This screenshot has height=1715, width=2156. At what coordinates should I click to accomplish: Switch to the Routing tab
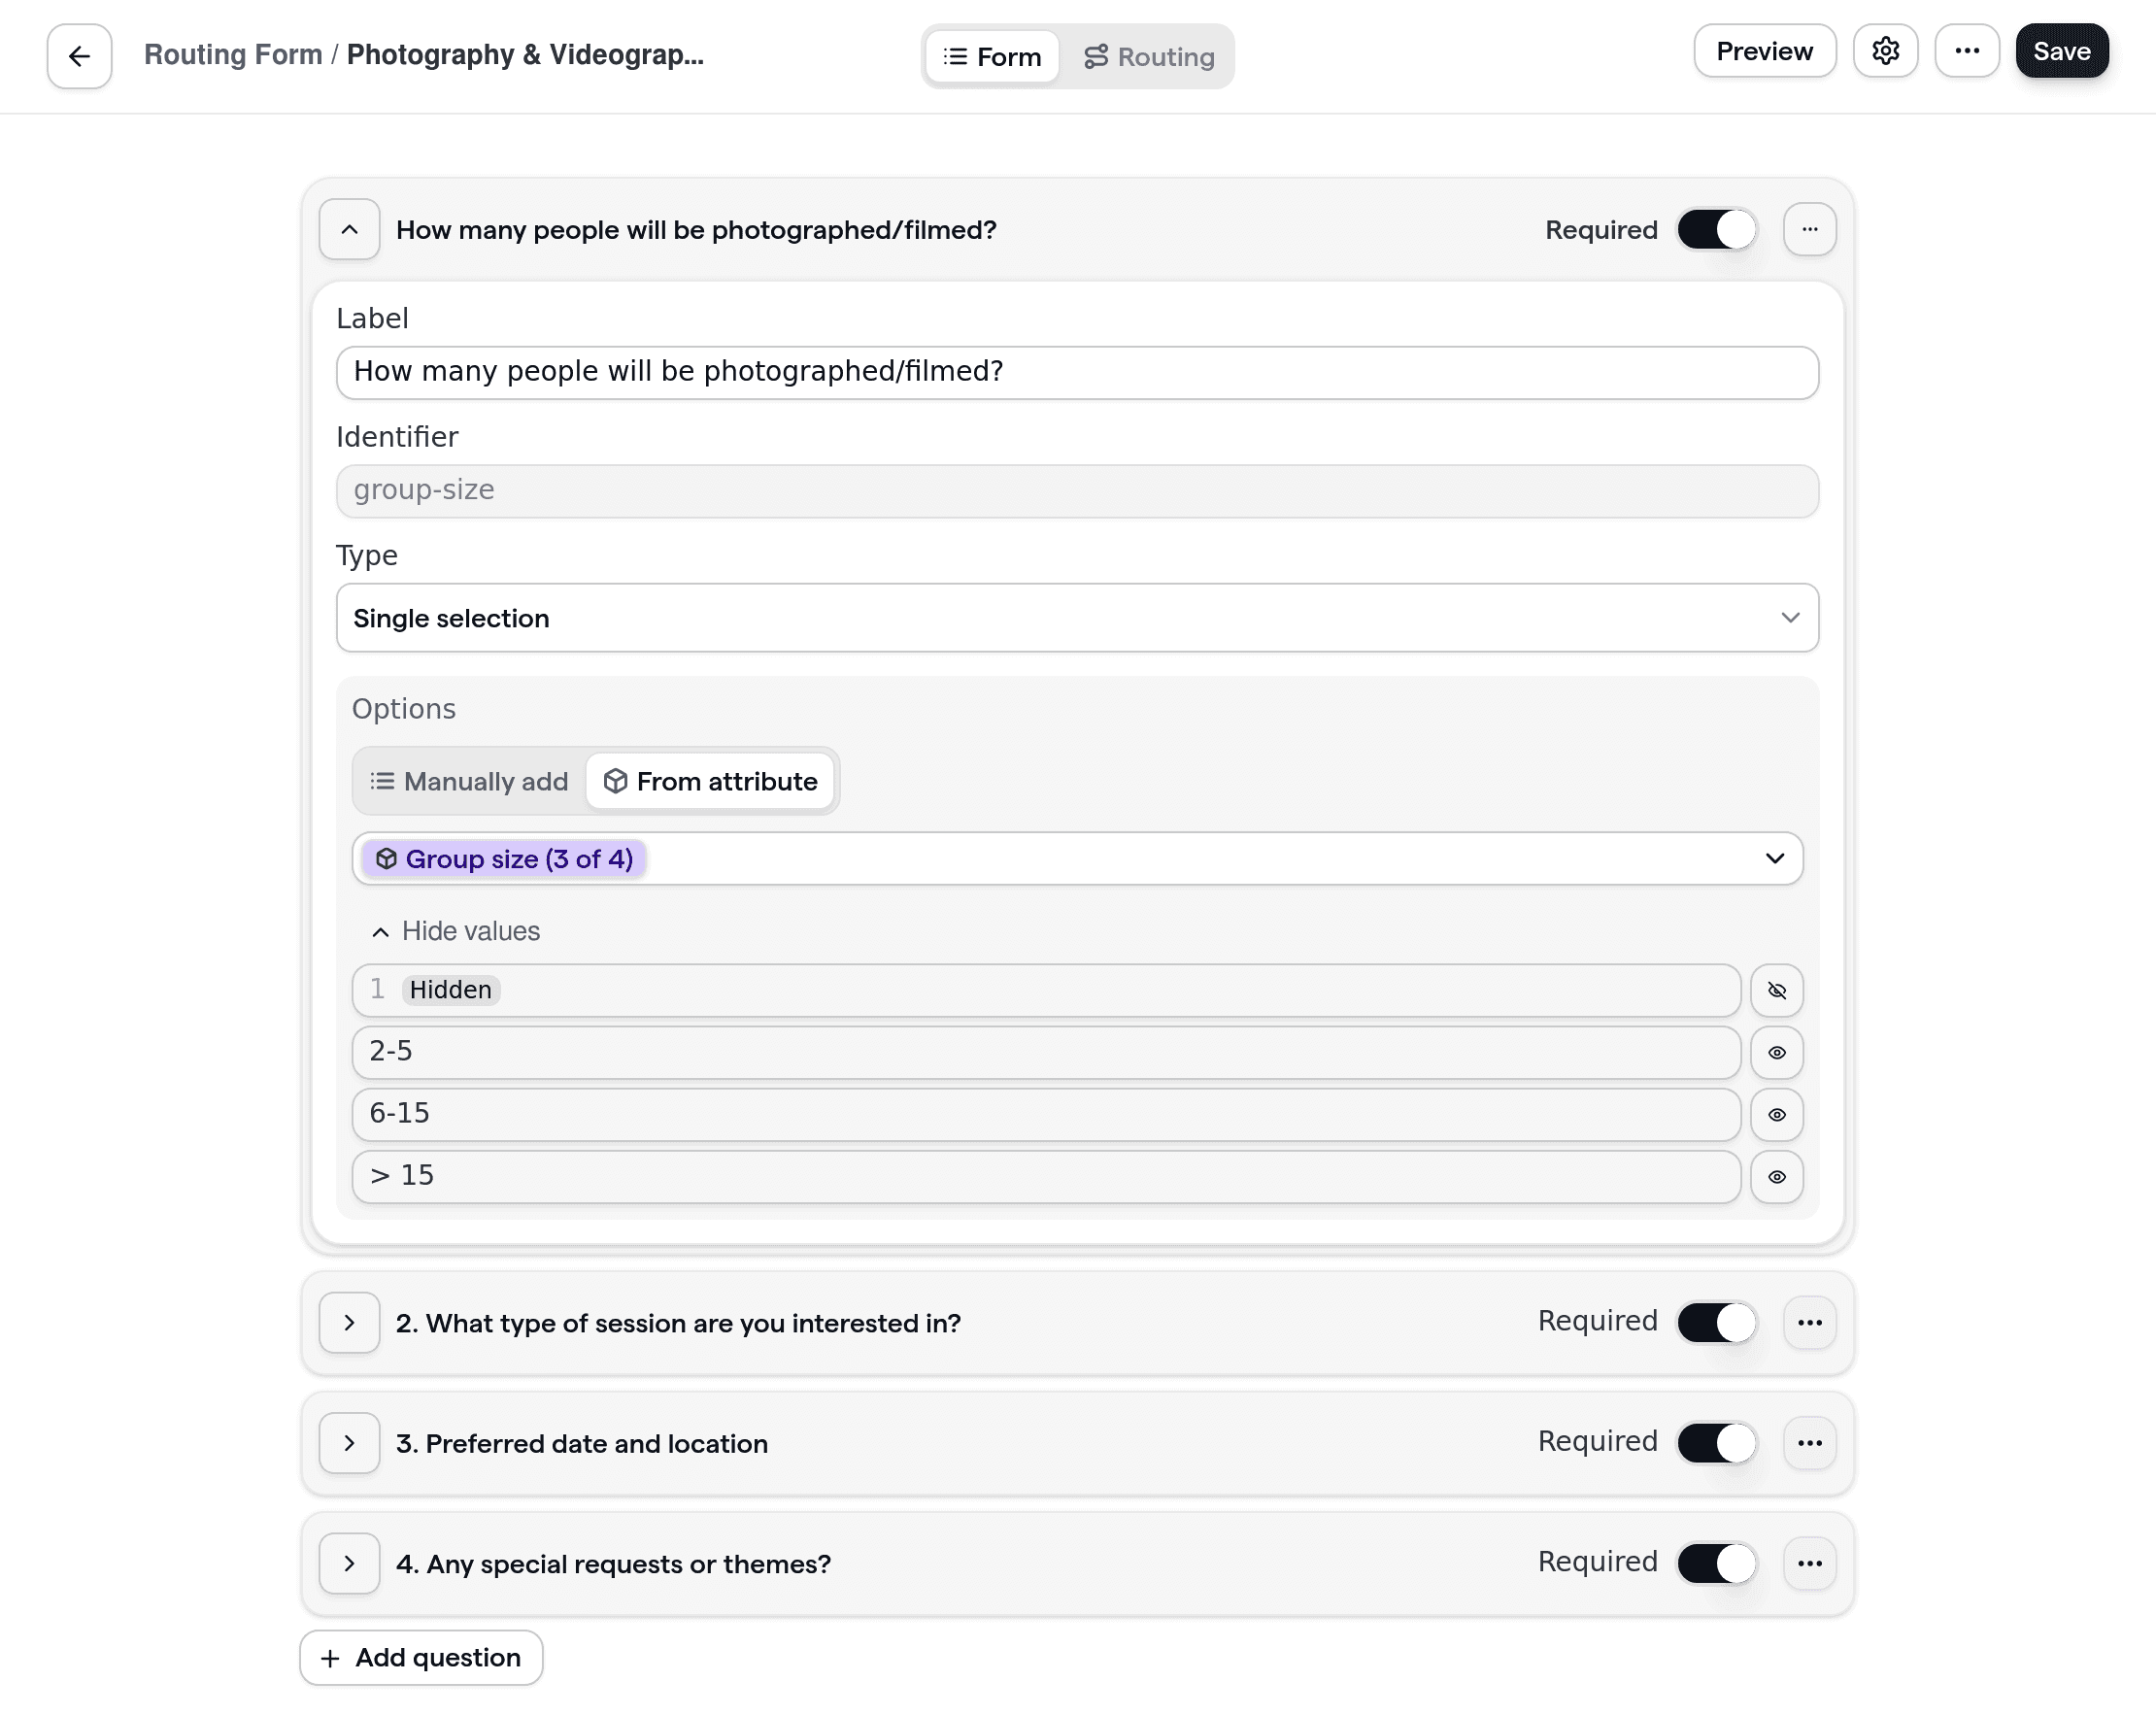(x=1149, y=56)
